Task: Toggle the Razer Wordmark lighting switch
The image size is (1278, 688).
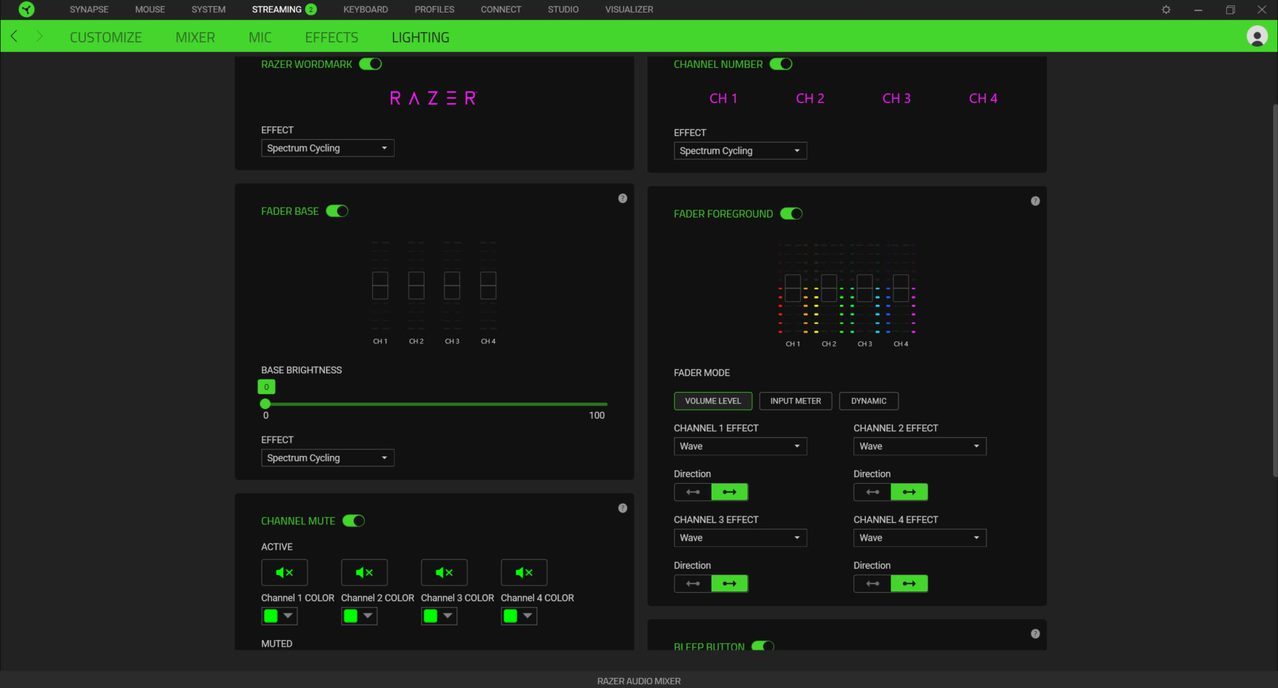Action: (370, 64)
